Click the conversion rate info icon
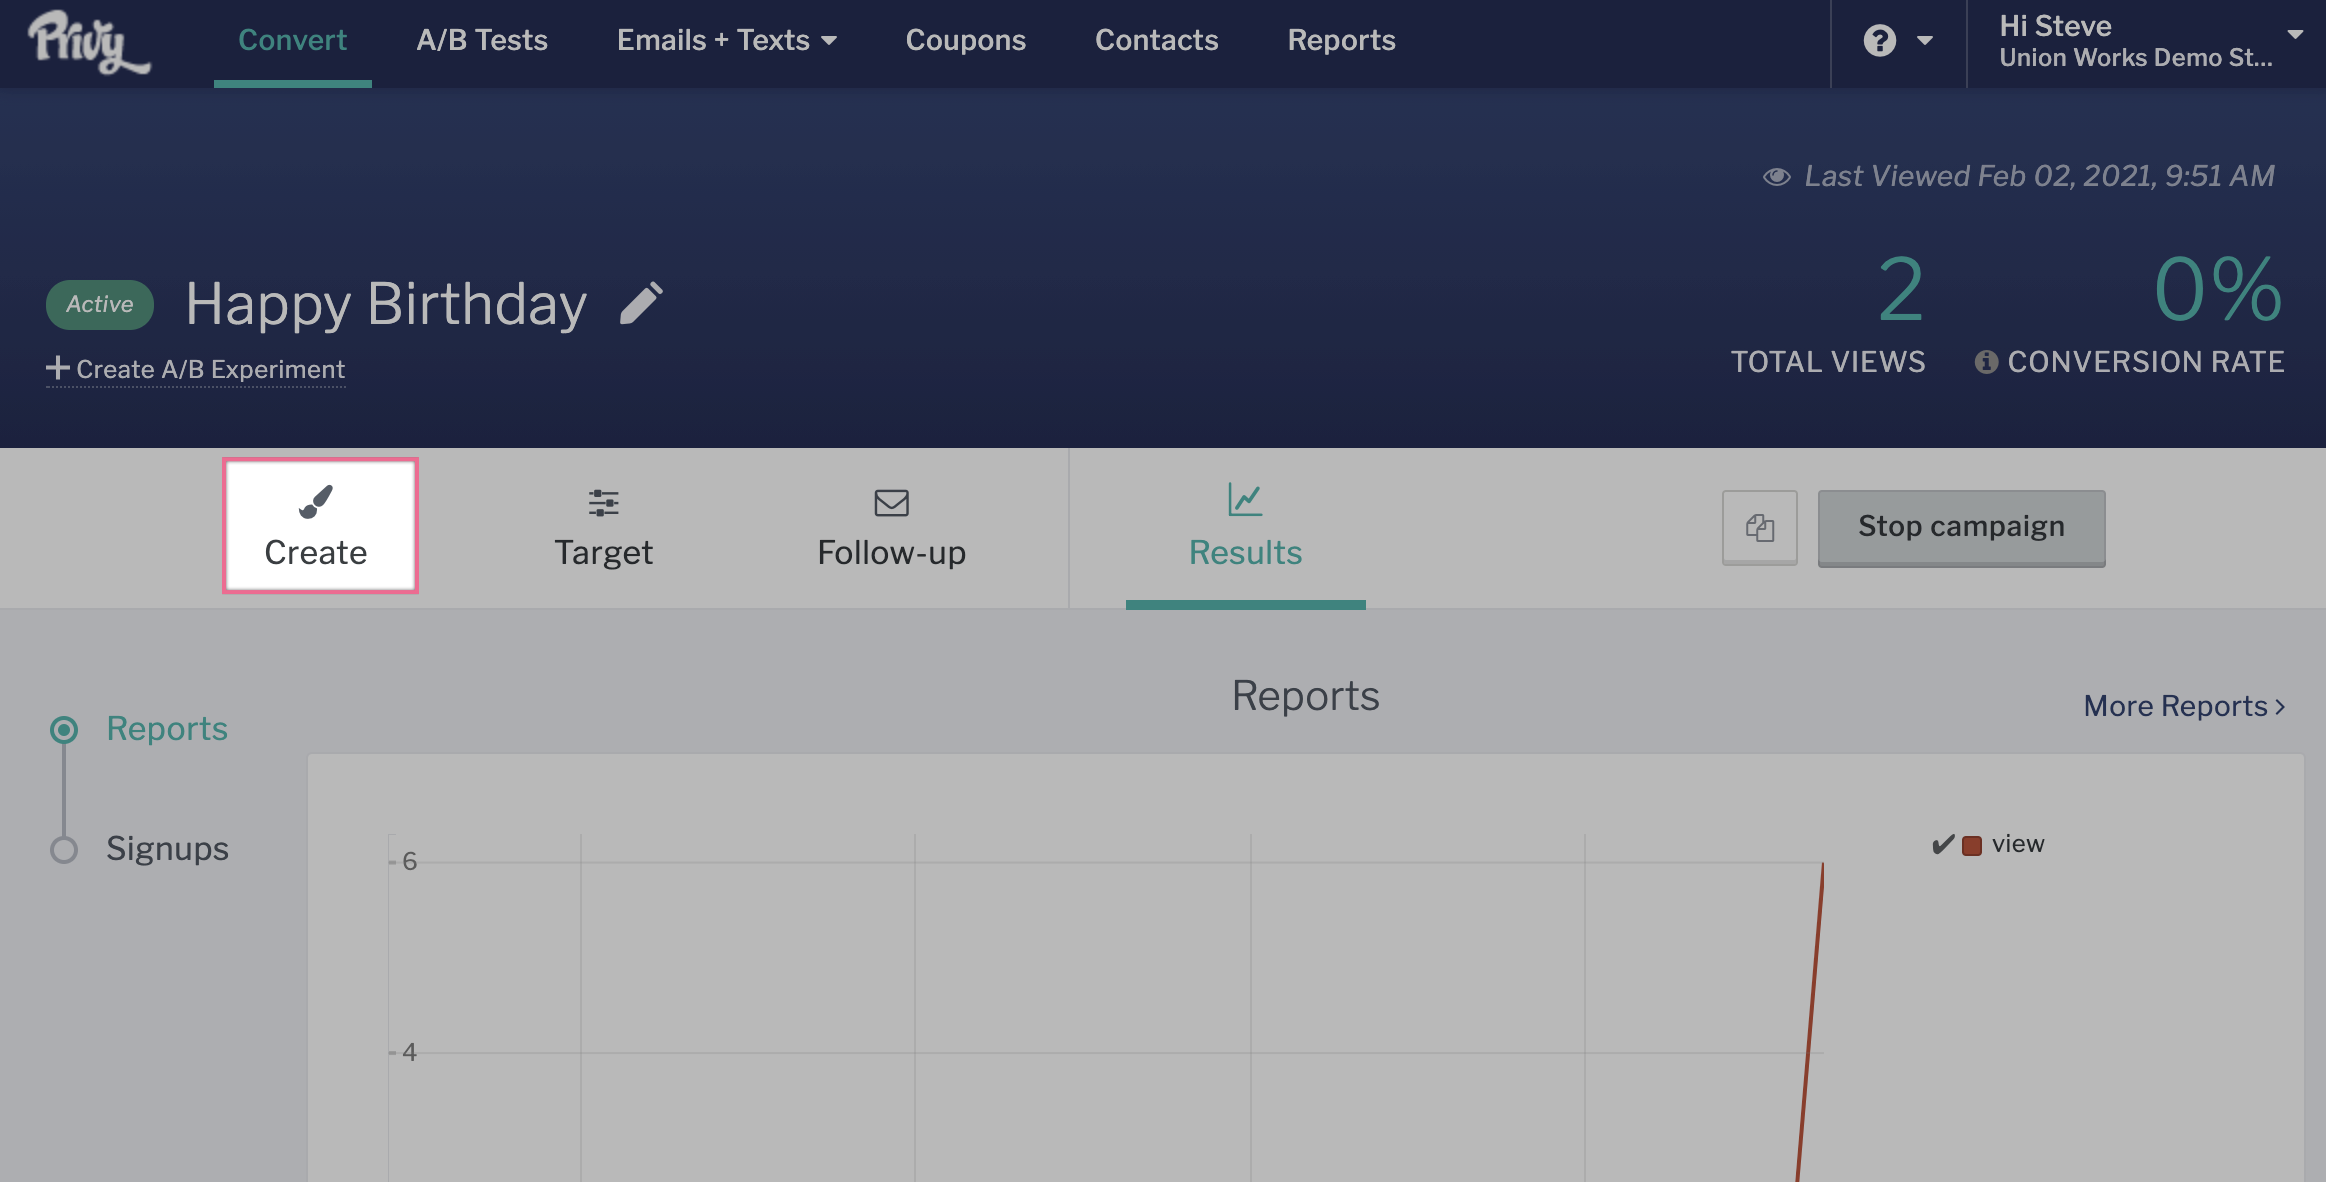The image size is (2326, 1182). (x=1986, y=362)
